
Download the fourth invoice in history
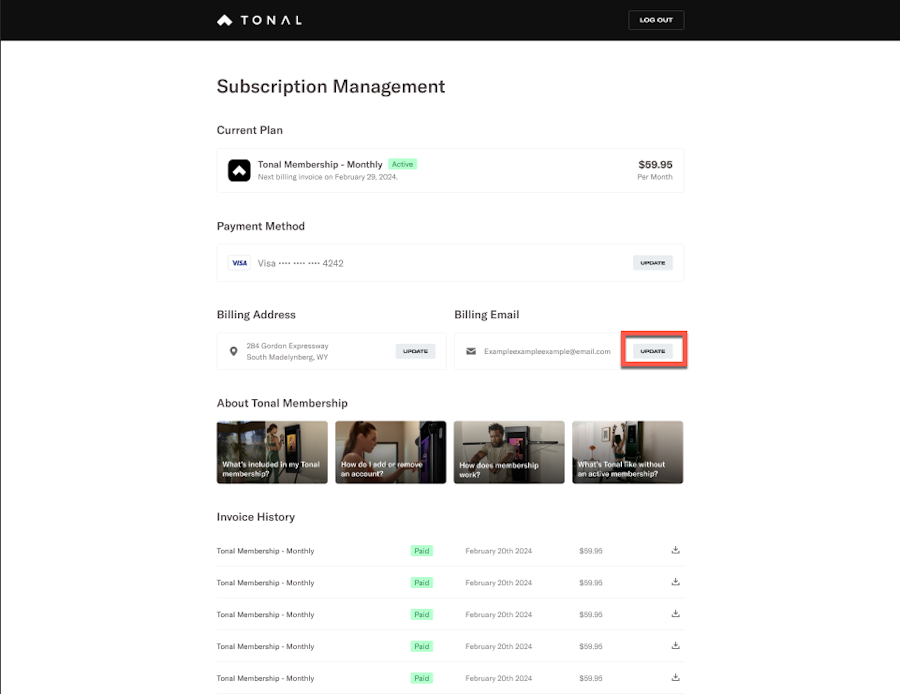[676, 645]
